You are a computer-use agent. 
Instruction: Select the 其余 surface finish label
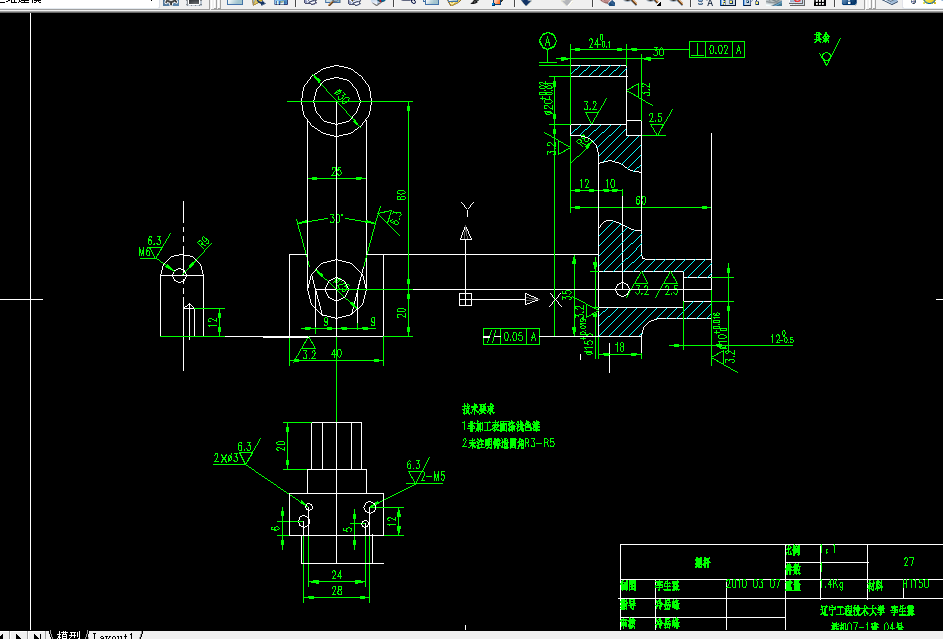pyautogui.click(x=822, y=38)
